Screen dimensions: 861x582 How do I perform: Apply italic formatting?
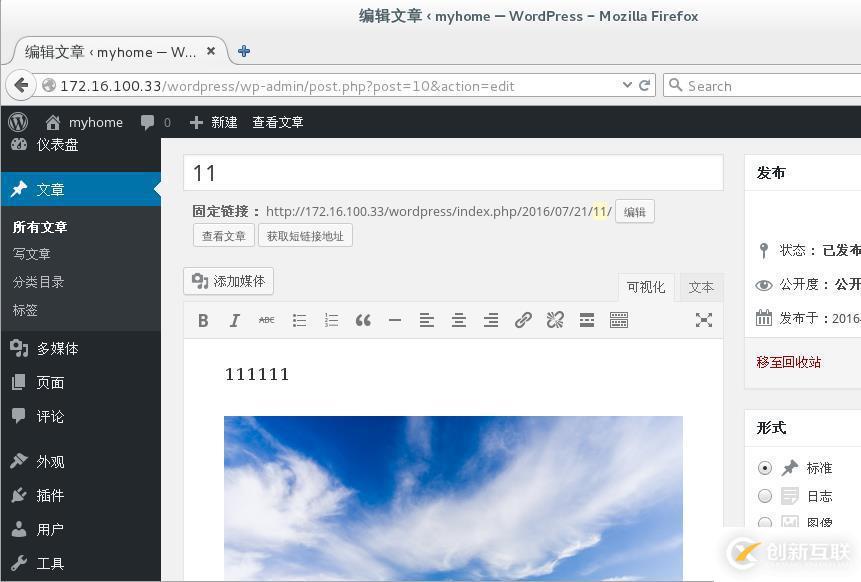235,320
